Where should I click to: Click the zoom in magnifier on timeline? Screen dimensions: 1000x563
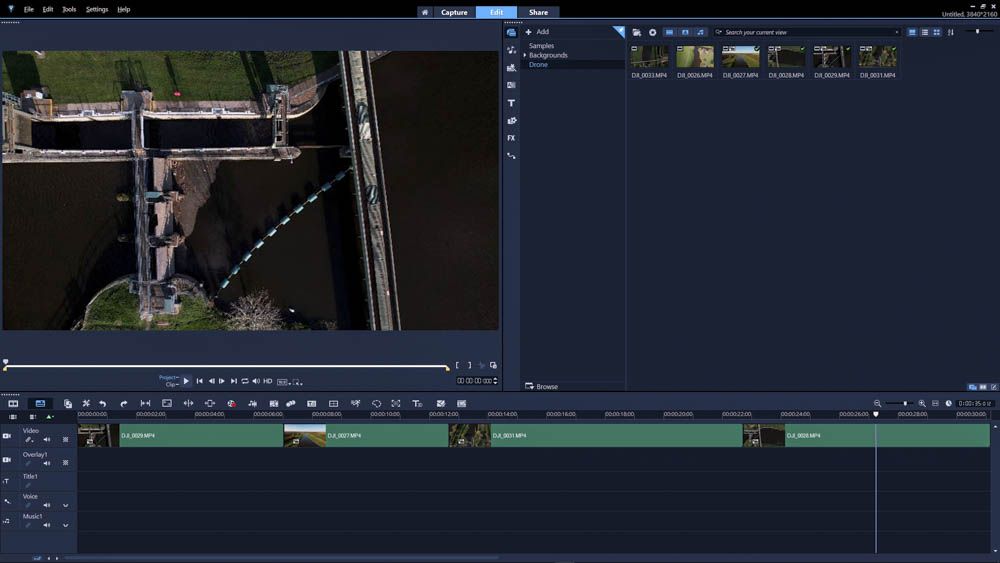922,404
